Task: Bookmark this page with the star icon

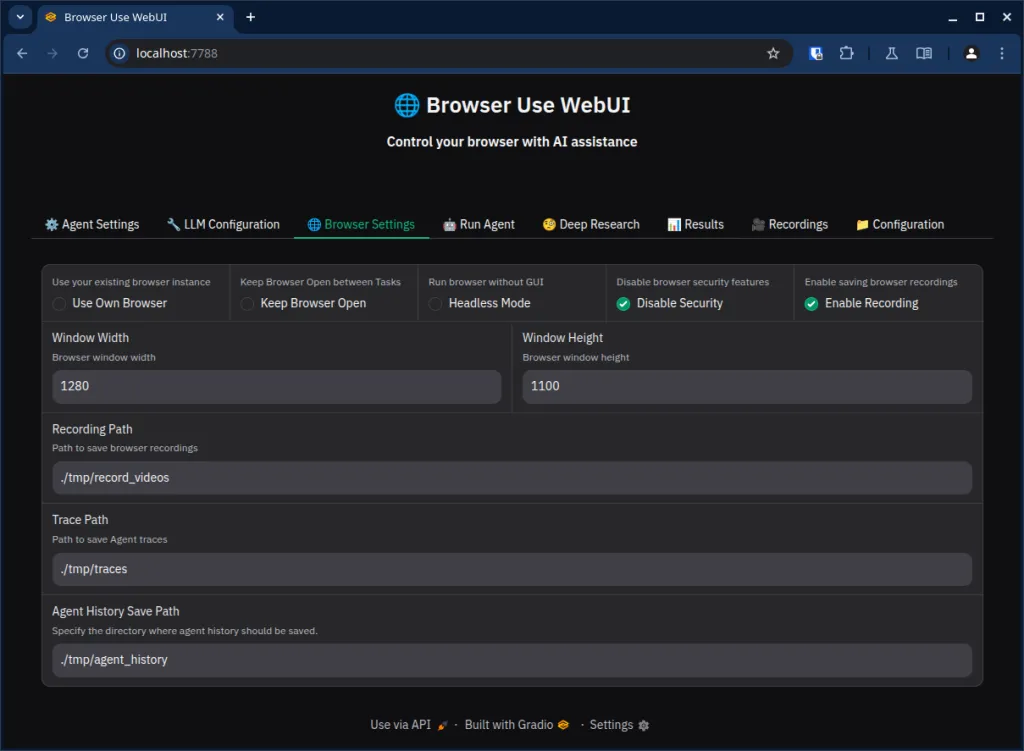Action: click(773, 54)
